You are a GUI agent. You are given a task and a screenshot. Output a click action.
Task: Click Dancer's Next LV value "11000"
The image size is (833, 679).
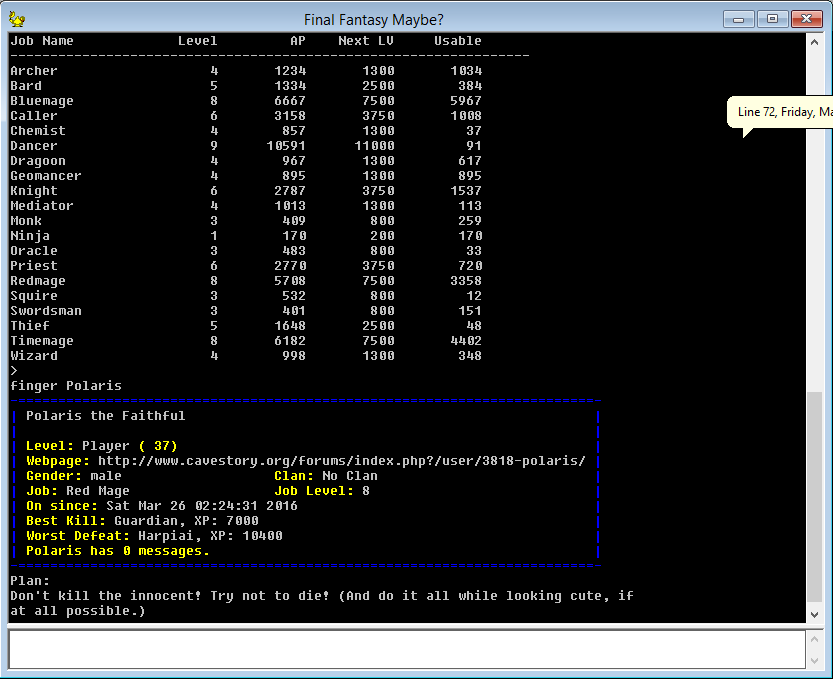(374, 146)
